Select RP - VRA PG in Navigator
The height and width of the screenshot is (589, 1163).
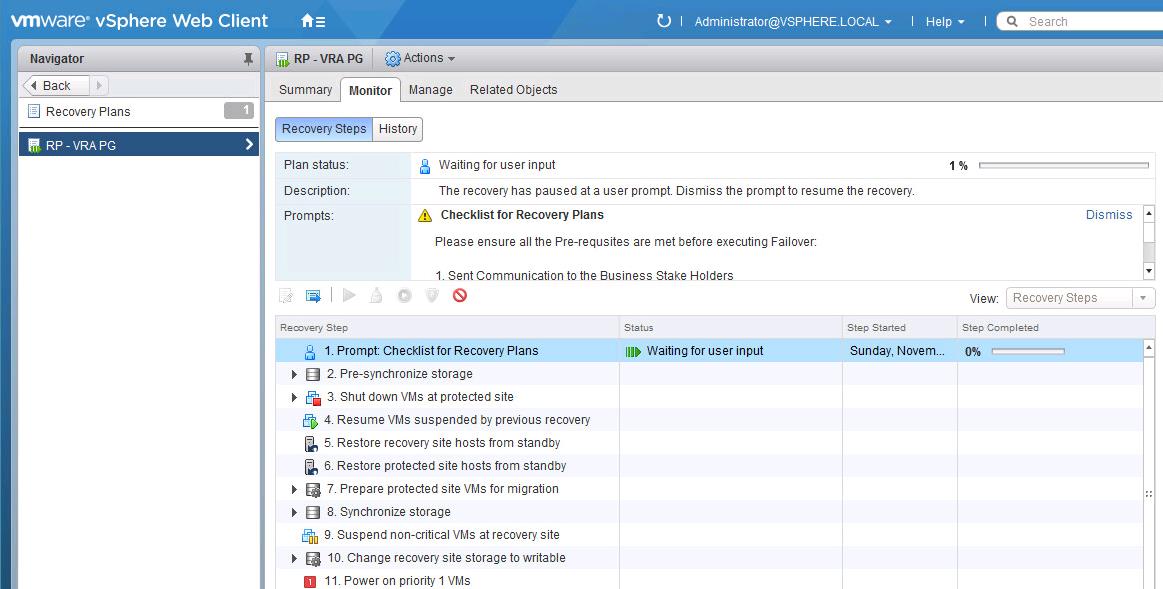pos(139,145)
